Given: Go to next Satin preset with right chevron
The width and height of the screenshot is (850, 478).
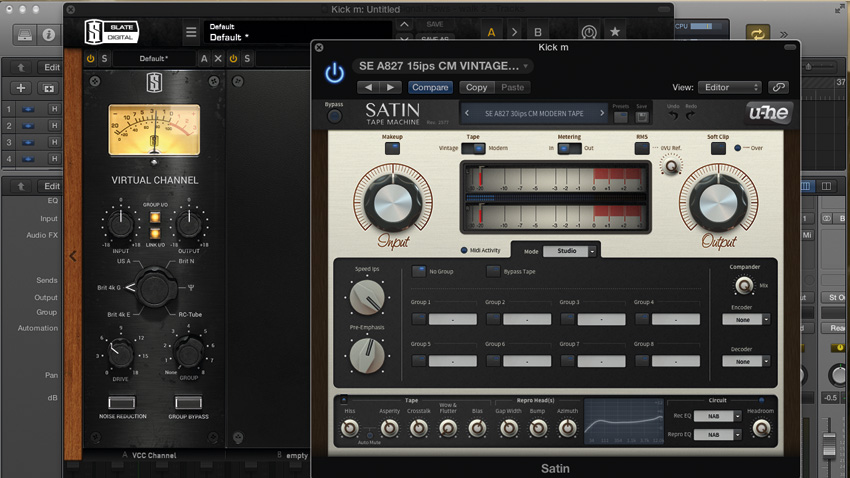Looking at the screenshot, I should click(601, 113).
